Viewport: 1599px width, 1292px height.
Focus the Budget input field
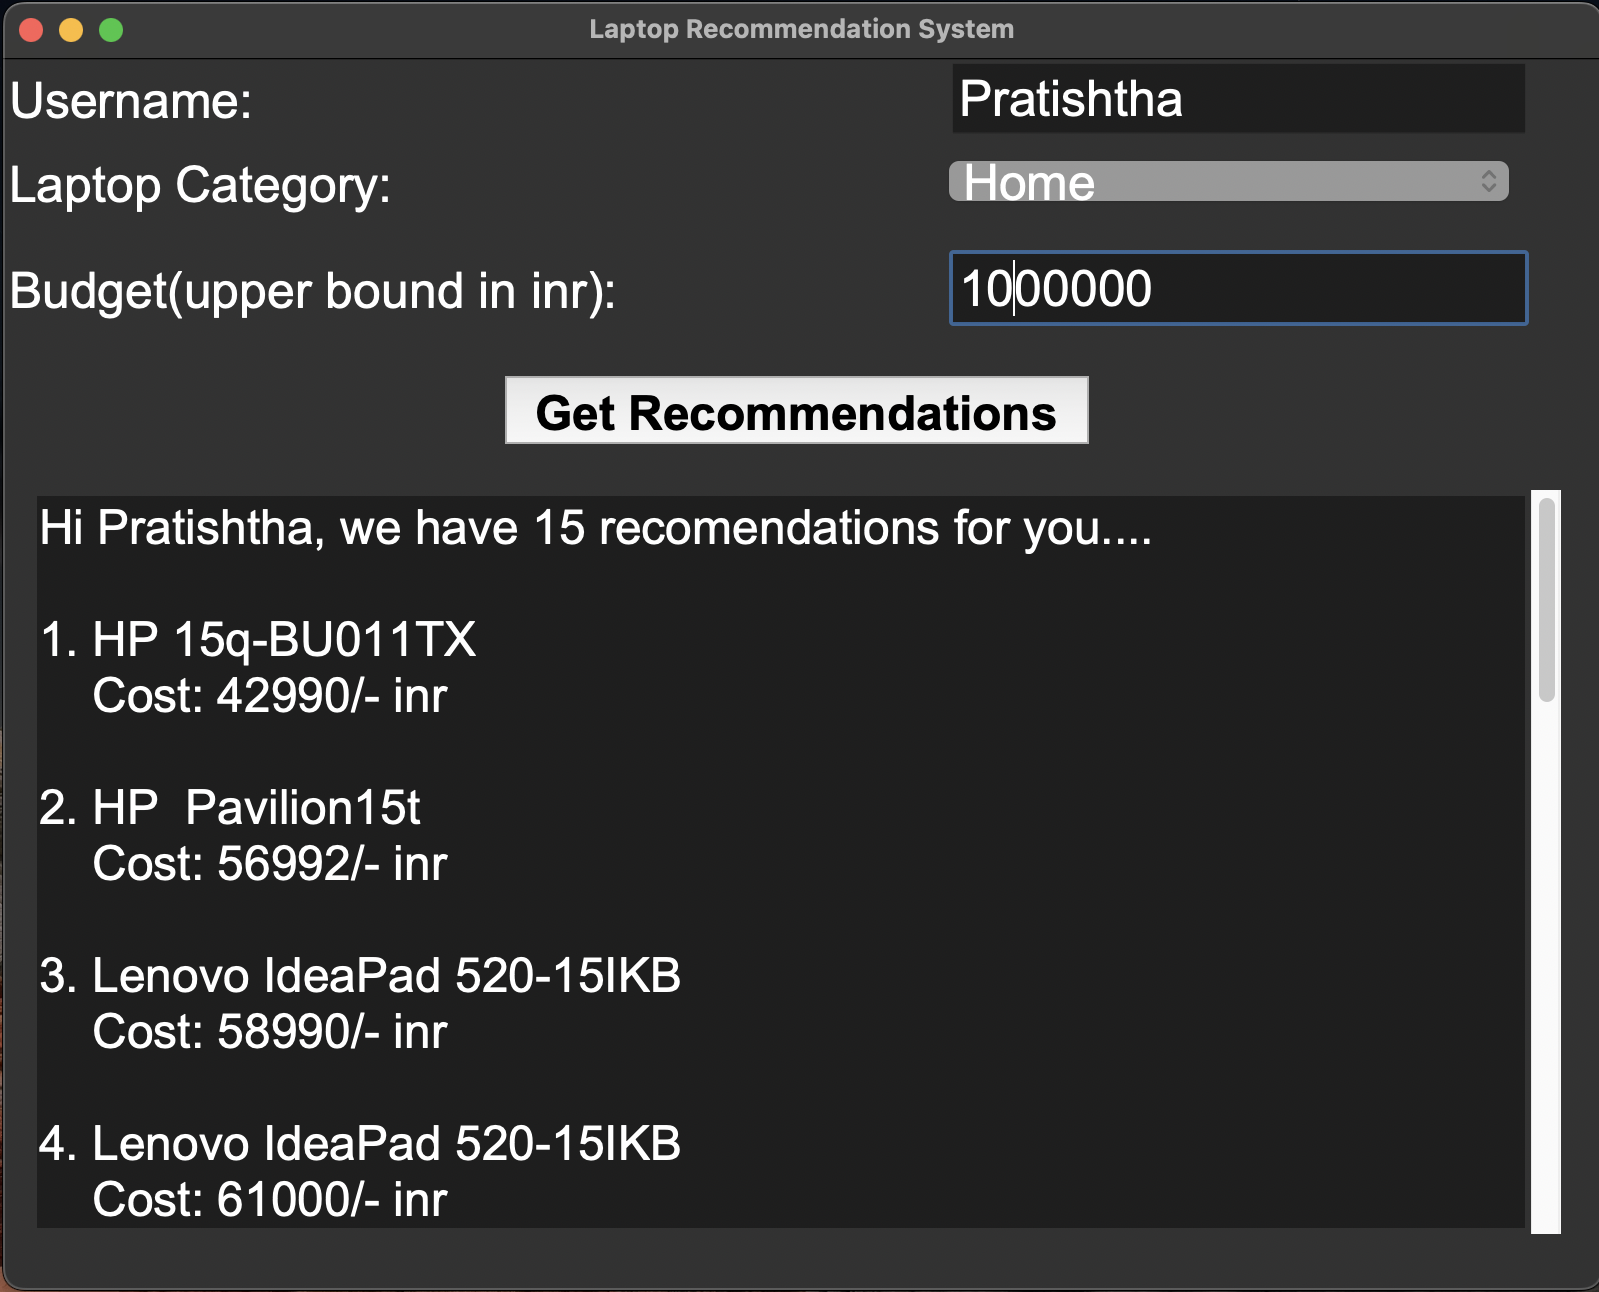point(1238,288)
